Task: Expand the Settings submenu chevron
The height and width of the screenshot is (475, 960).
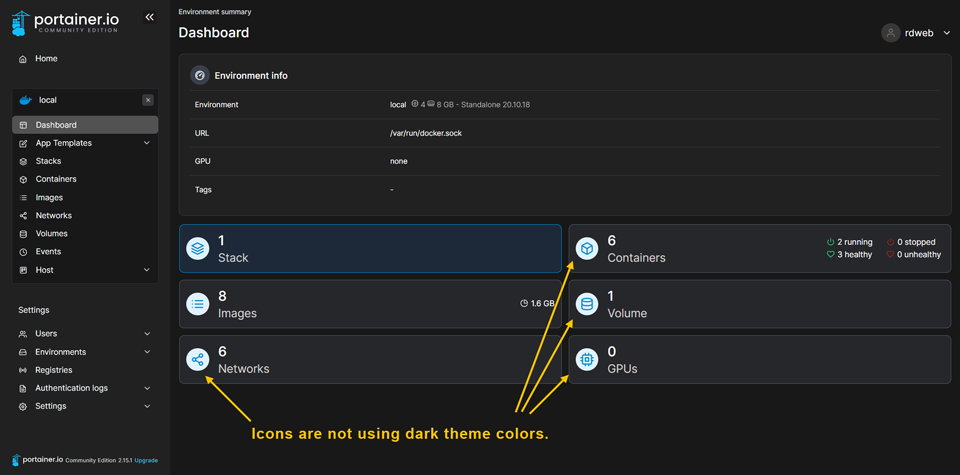Action: pyautogui.click(x=147, y=406)
